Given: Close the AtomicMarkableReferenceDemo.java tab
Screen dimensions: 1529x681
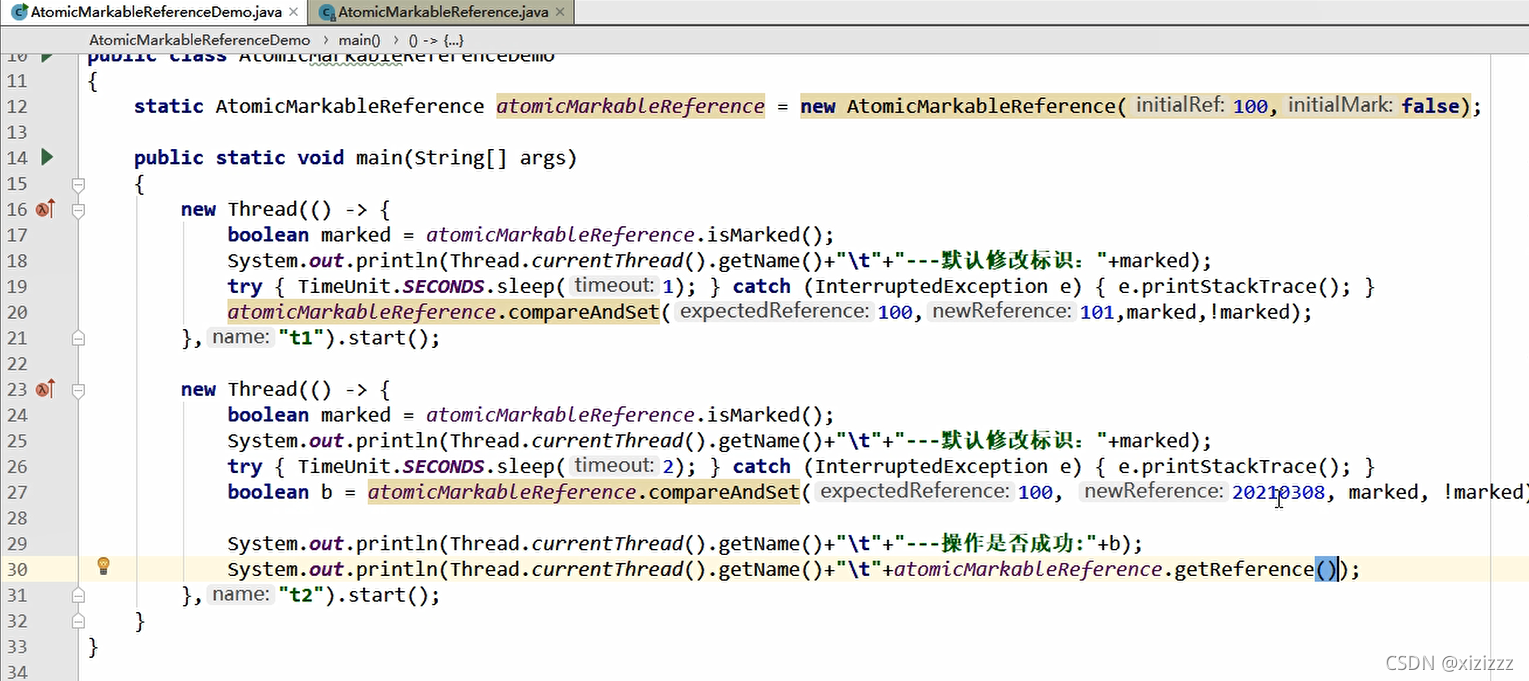Looking at the screenshot, I should point(295,13).
